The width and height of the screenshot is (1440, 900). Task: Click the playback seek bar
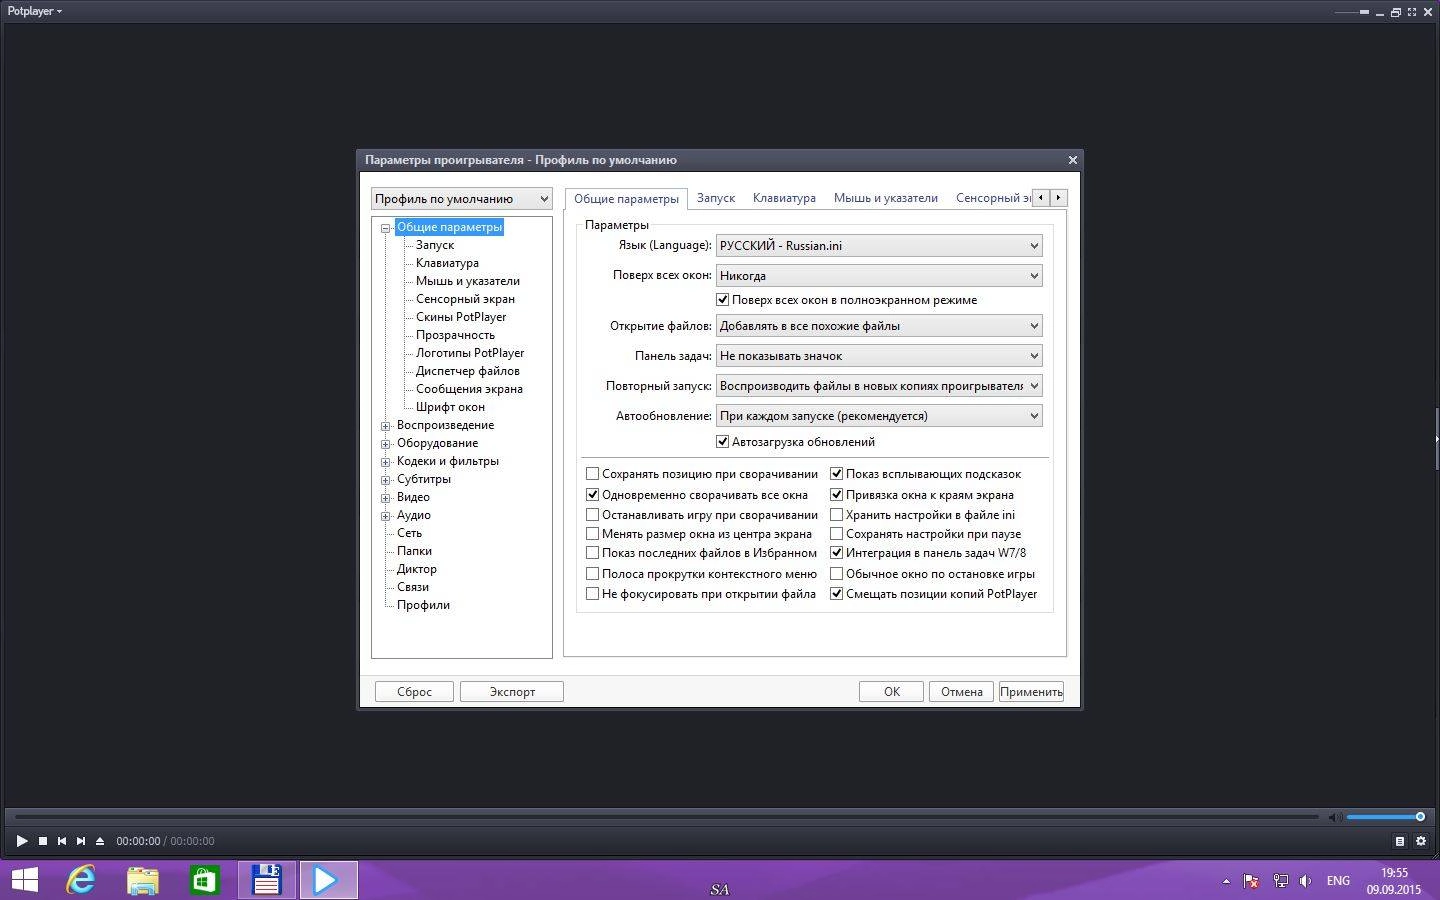click(x=667, y=817)
